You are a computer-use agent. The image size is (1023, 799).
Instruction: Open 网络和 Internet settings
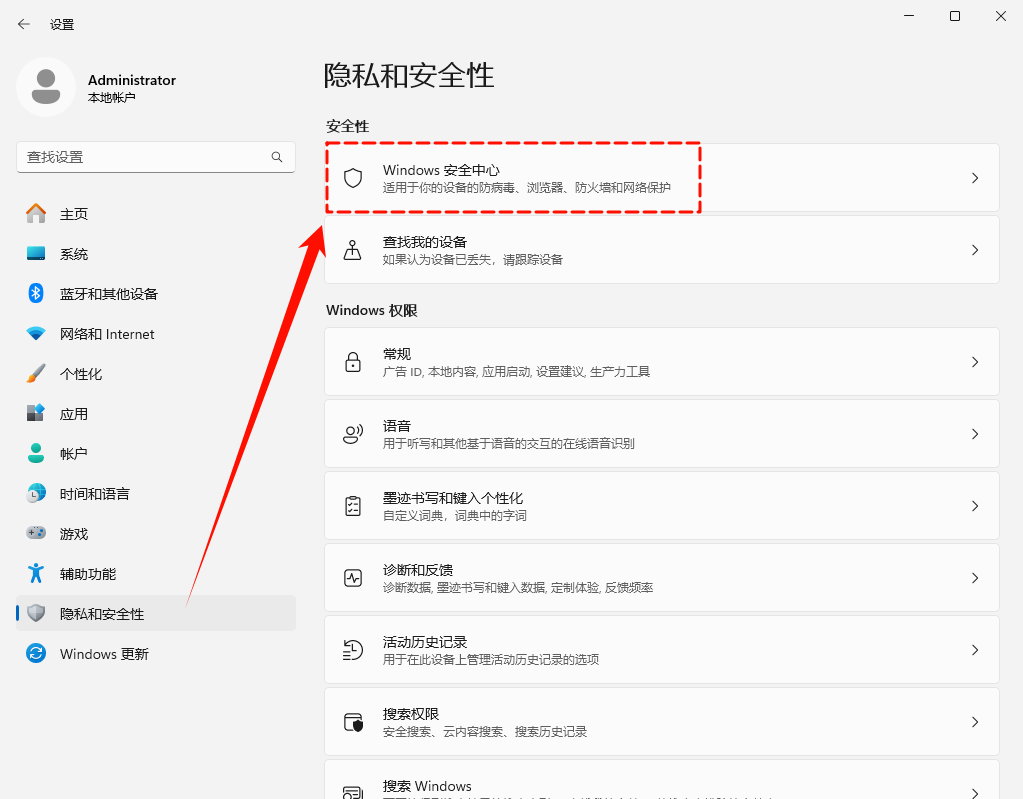(34, 333)
